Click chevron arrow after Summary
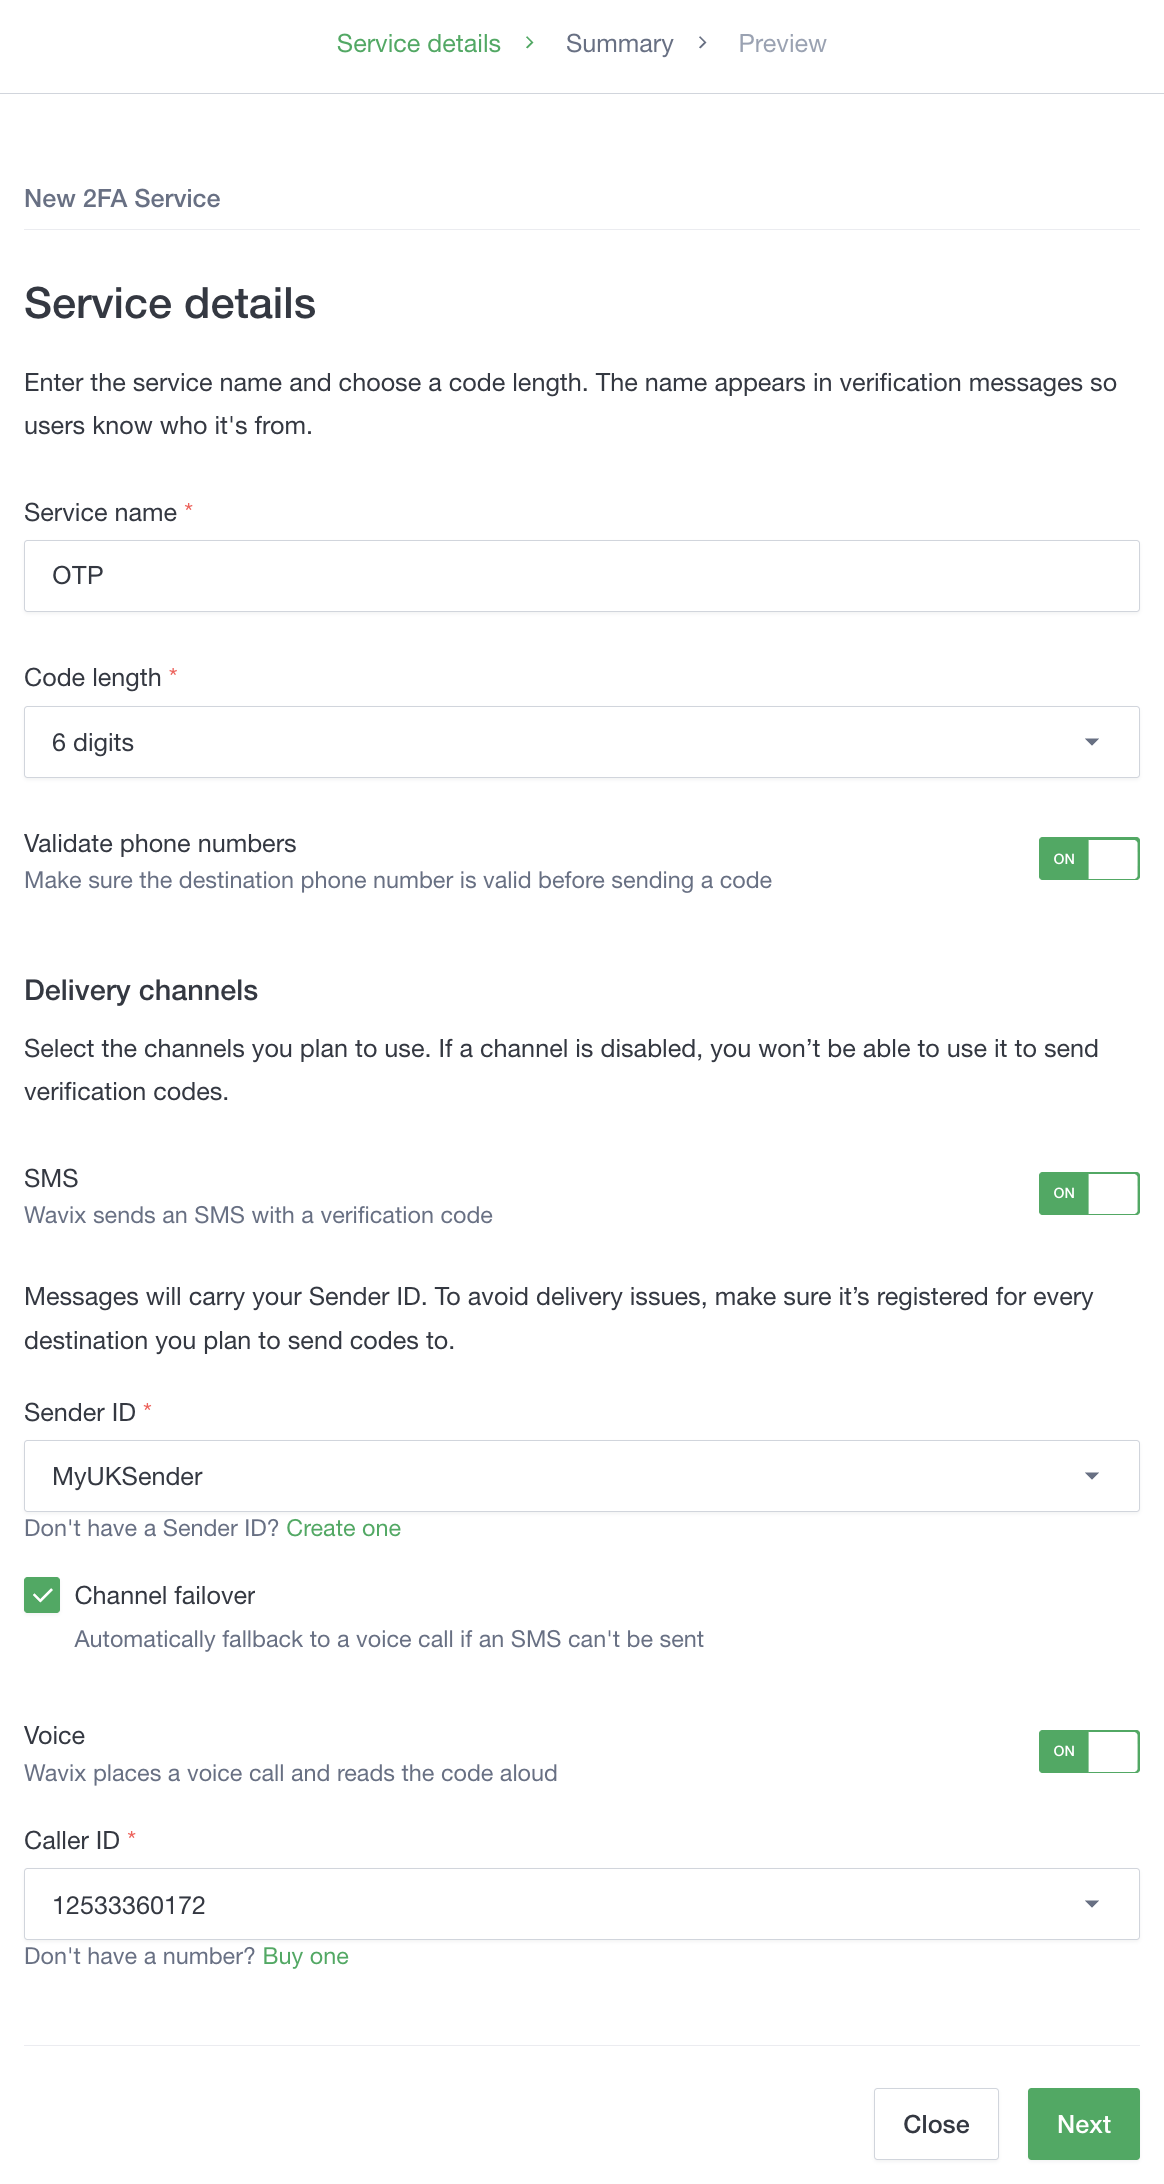 click(x=703, y=43)
